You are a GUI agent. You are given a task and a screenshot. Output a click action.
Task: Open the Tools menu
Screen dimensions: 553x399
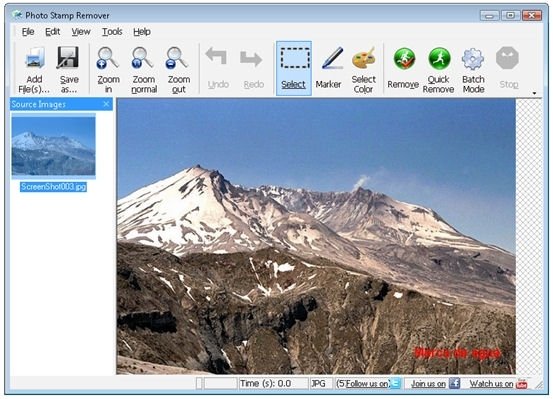[112, 32]
